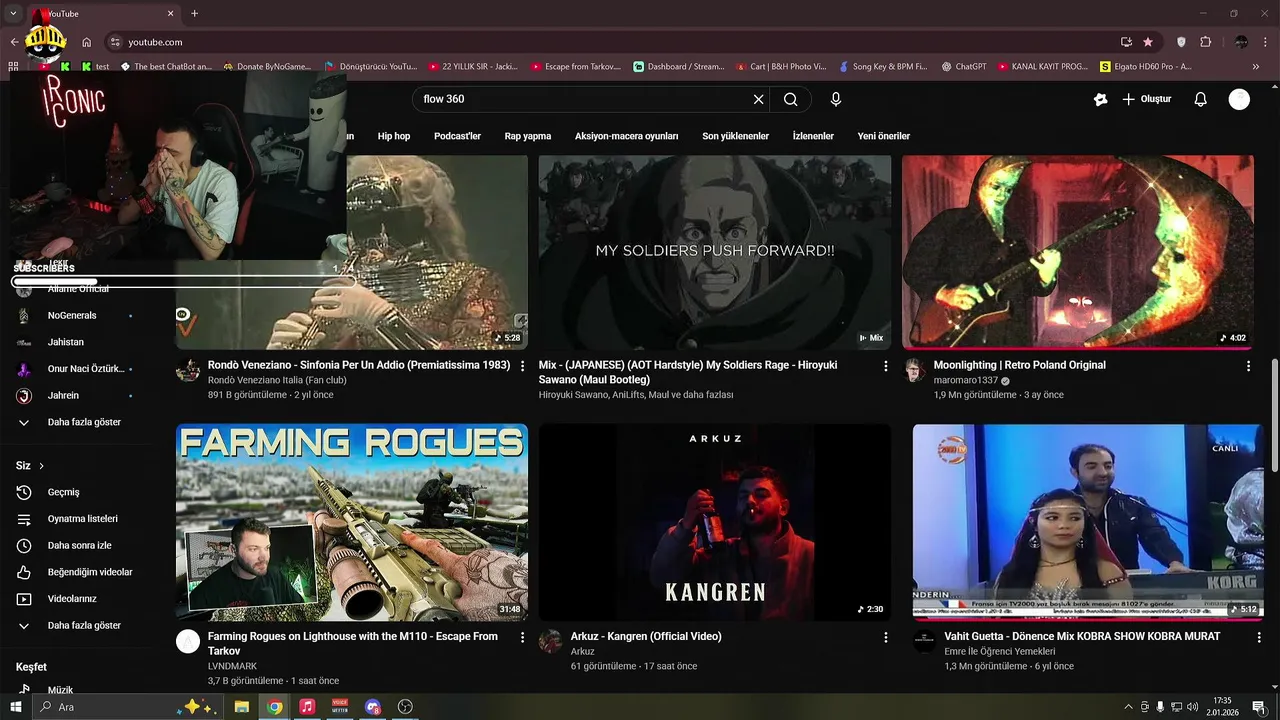Click the Windows taskbar search box

[127, 707]
